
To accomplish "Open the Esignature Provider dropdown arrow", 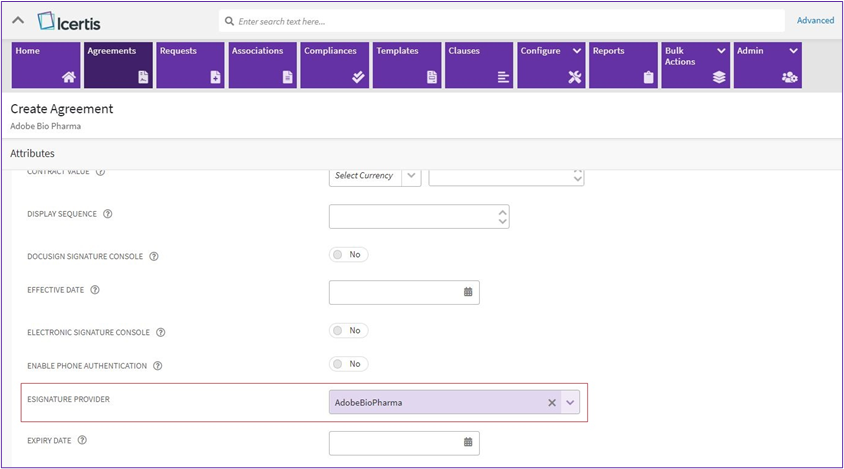I will [570, 403].
